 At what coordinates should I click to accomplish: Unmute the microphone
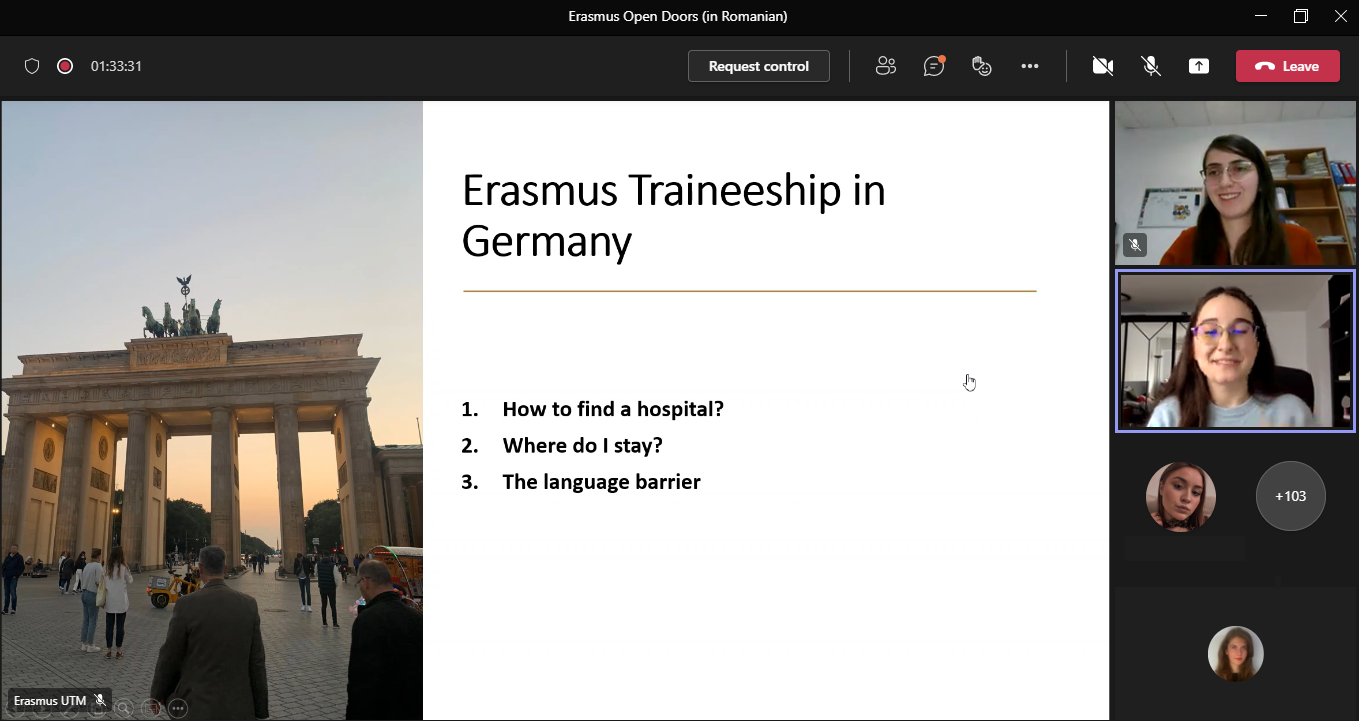pos(1151,66)
